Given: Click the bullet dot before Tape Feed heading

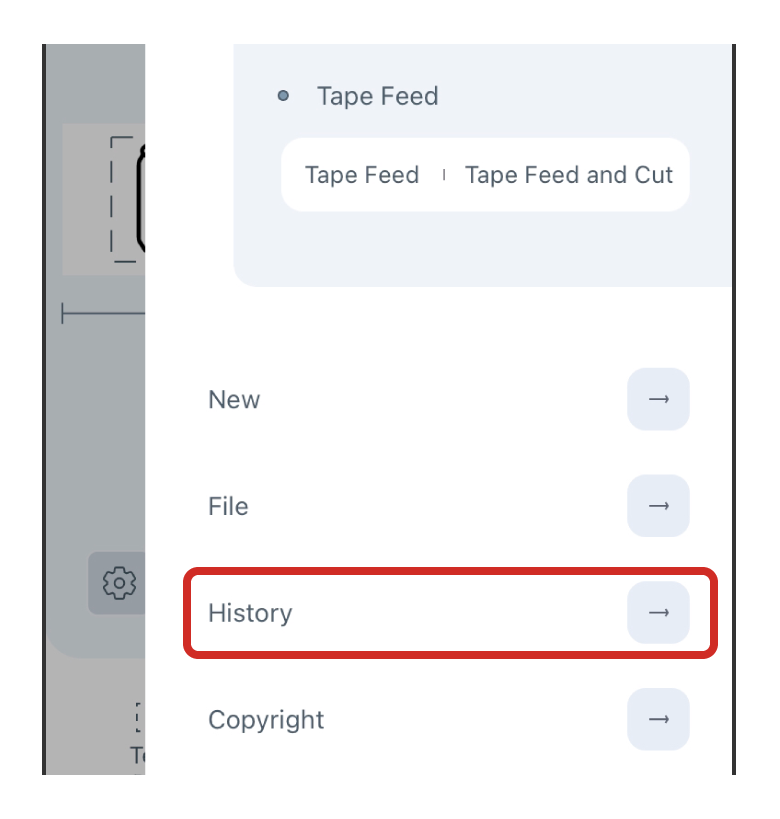Looking at the screenshot, I should [x=283, y=96].
